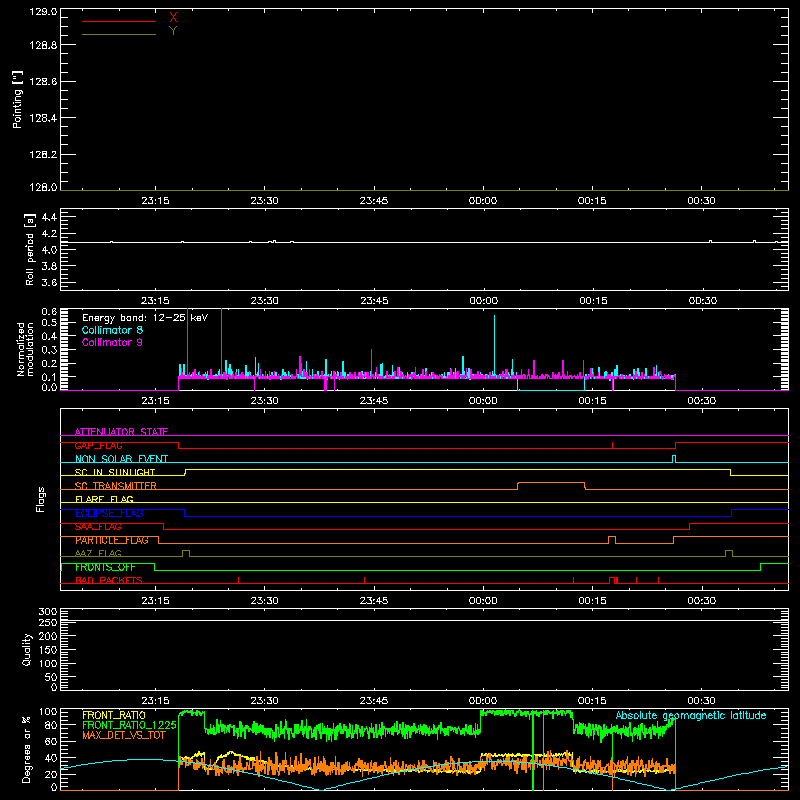Click 00:00 under the Flags plot
Screen dimensions: 800x800
pyautogui.click(x=483, y=601)
